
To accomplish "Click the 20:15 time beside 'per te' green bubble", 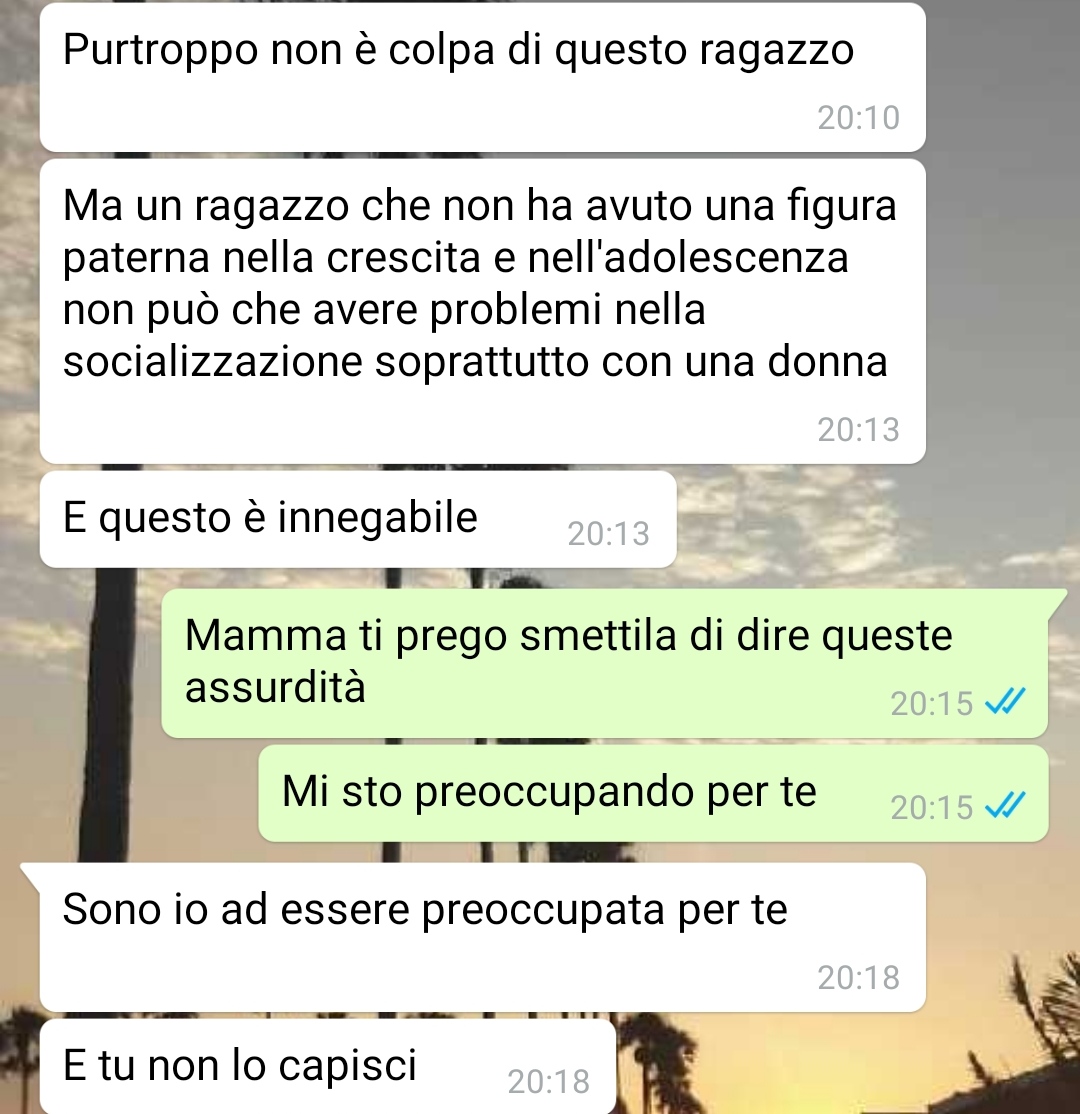I will [932, 808].
